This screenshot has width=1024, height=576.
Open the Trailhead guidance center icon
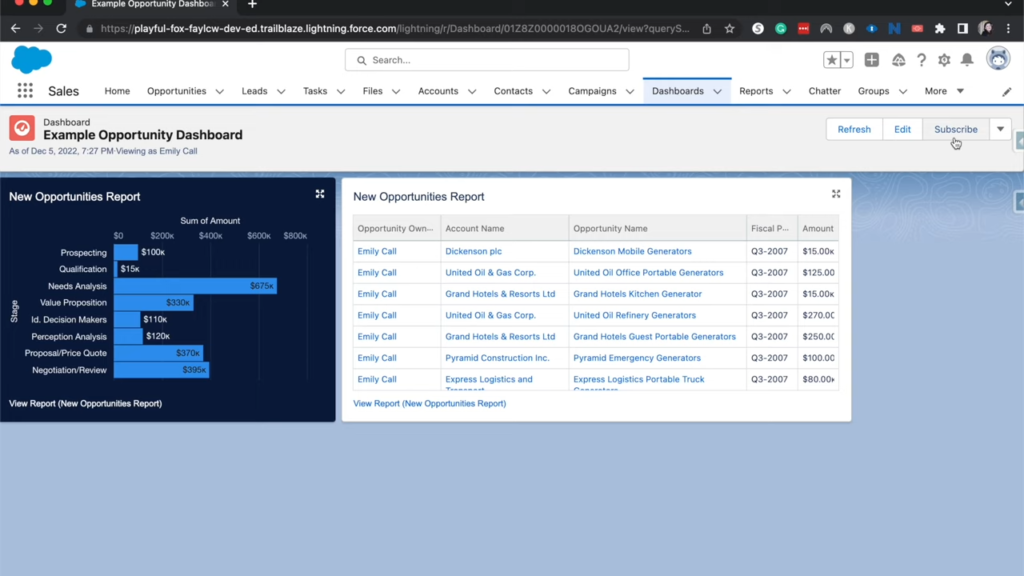897,60
